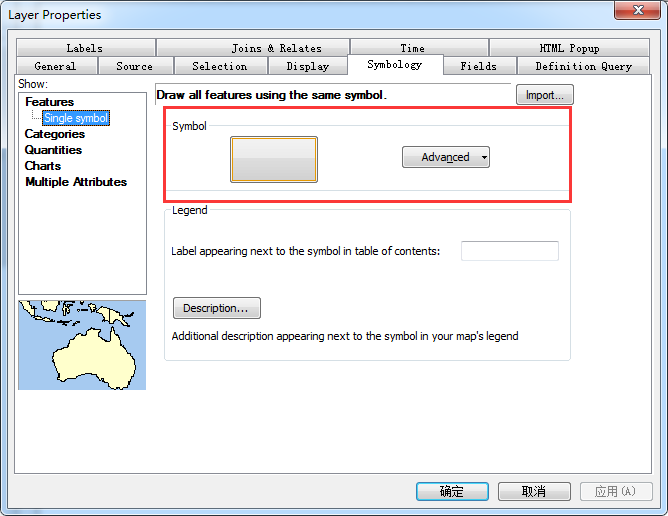Image resolution: width=668 pixels, height=516 pixels.
Task: Switch to the Source tab
Action: (x=136, y=66)
